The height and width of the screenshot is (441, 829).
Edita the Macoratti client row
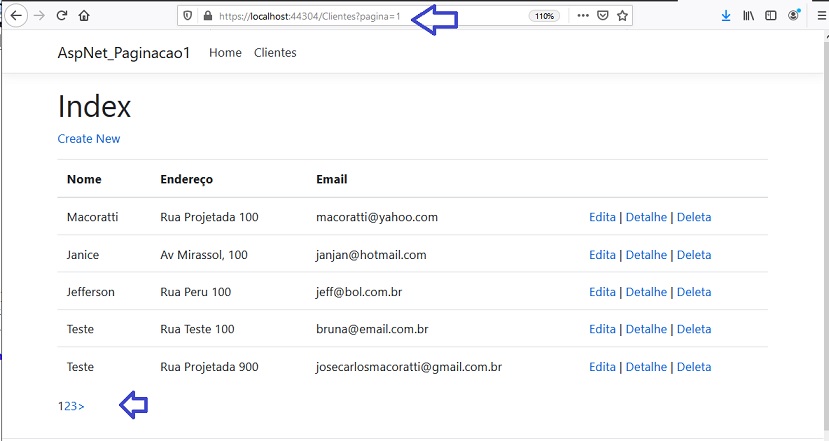[602, 217]
